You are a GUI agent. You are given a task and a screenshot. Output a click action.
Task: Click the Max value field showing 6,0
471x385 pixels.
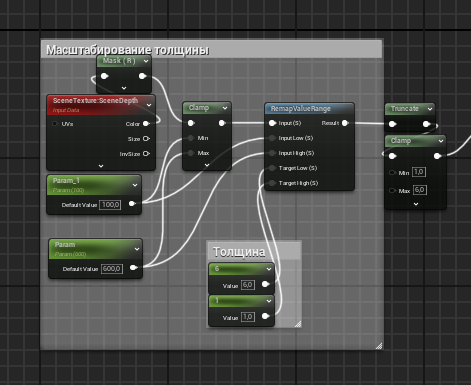point(420,190)
